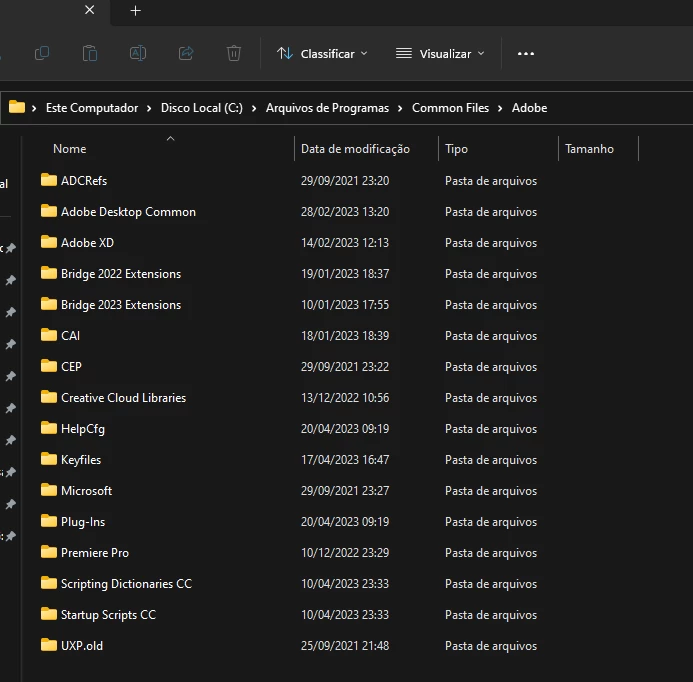Click the Share icon in the toolbar
The width and height of the screenshot is (693, 682).
coord(186,53)
